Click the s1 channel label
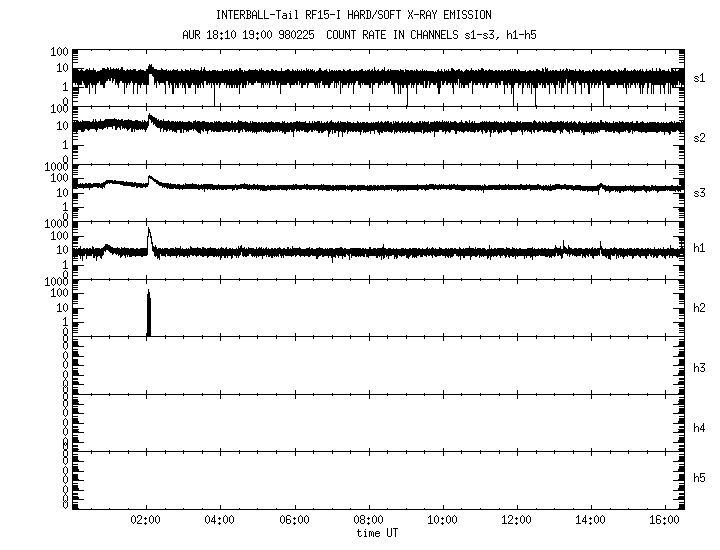This screenshot has height=550, width=720. click(x=699, y=78)
